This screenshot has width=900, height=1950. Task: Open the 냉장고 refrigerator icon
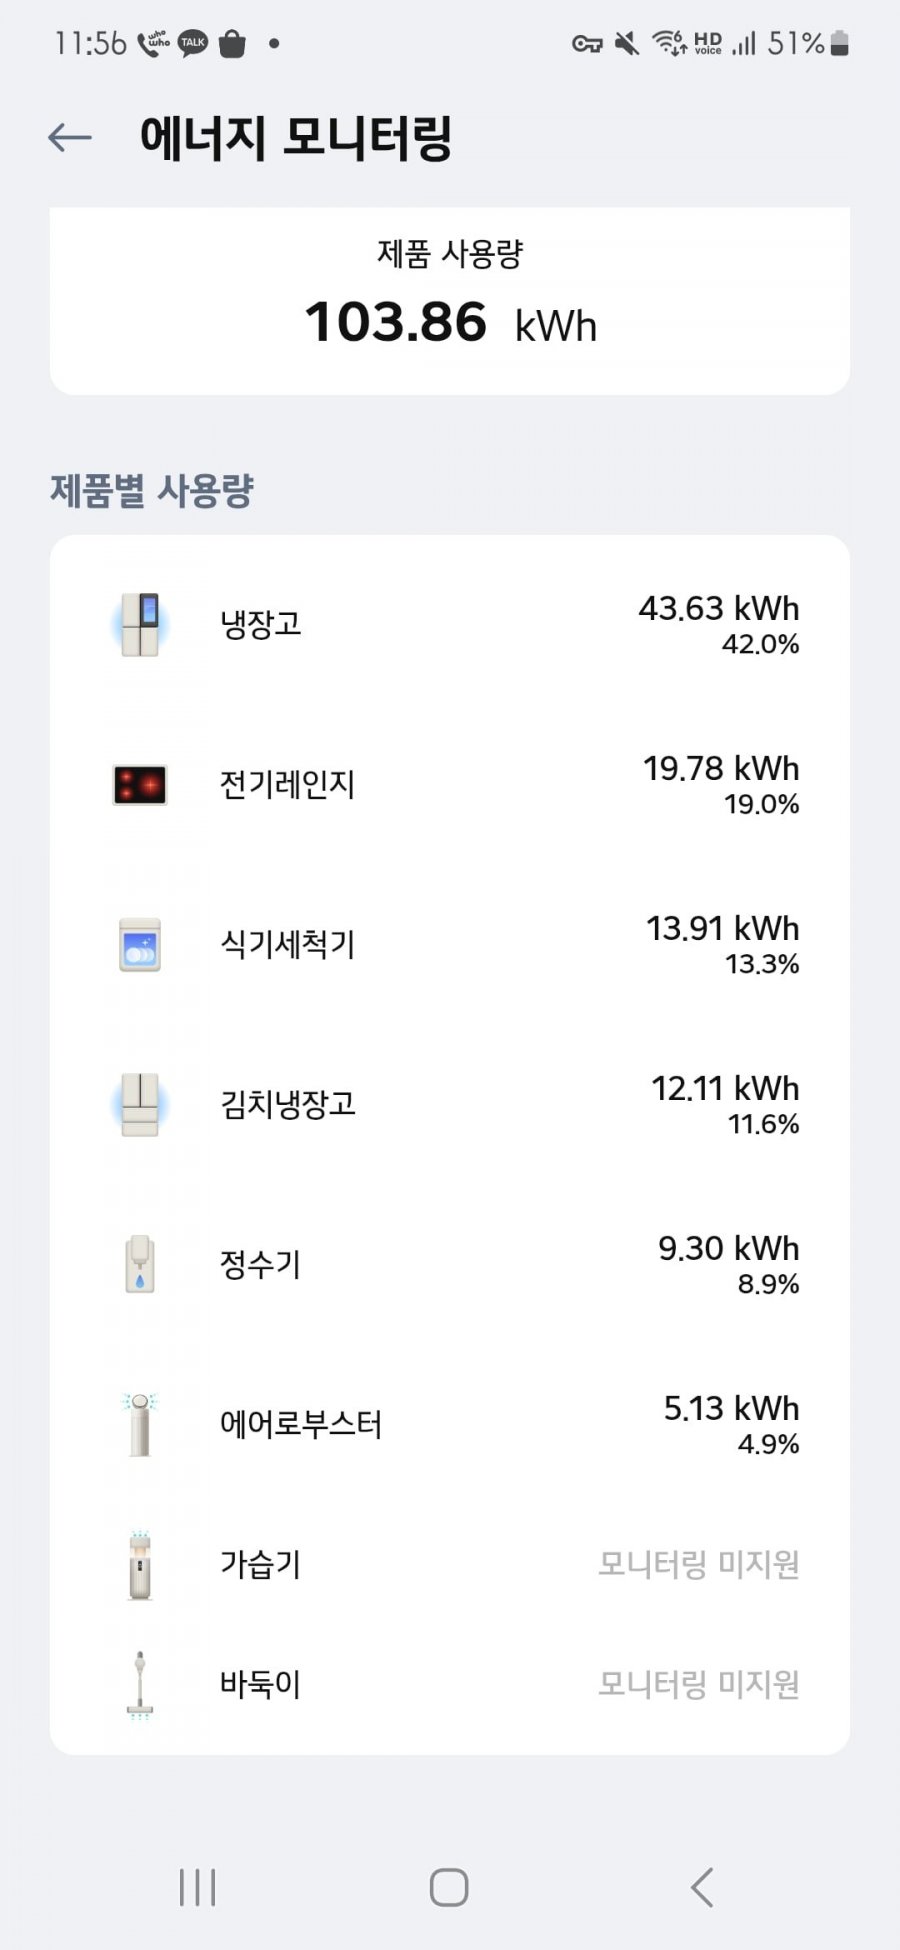click(x=140, y=625)
